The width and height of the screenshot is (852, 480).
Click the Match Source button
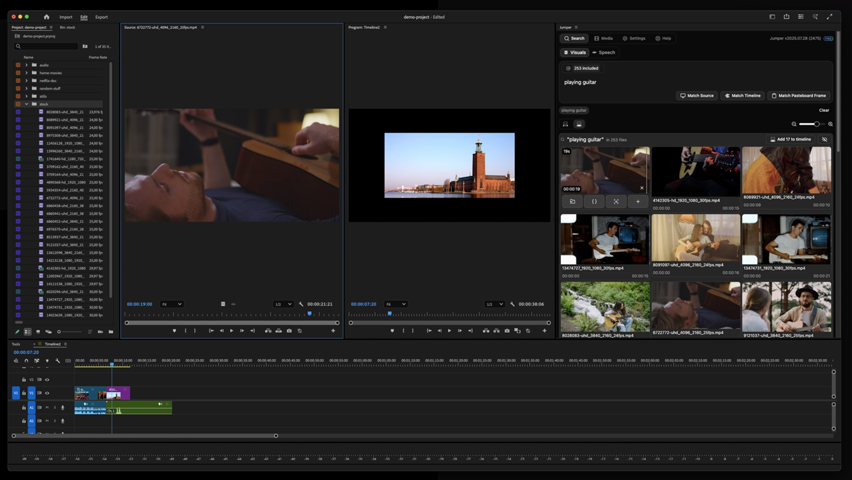point(697,96)
